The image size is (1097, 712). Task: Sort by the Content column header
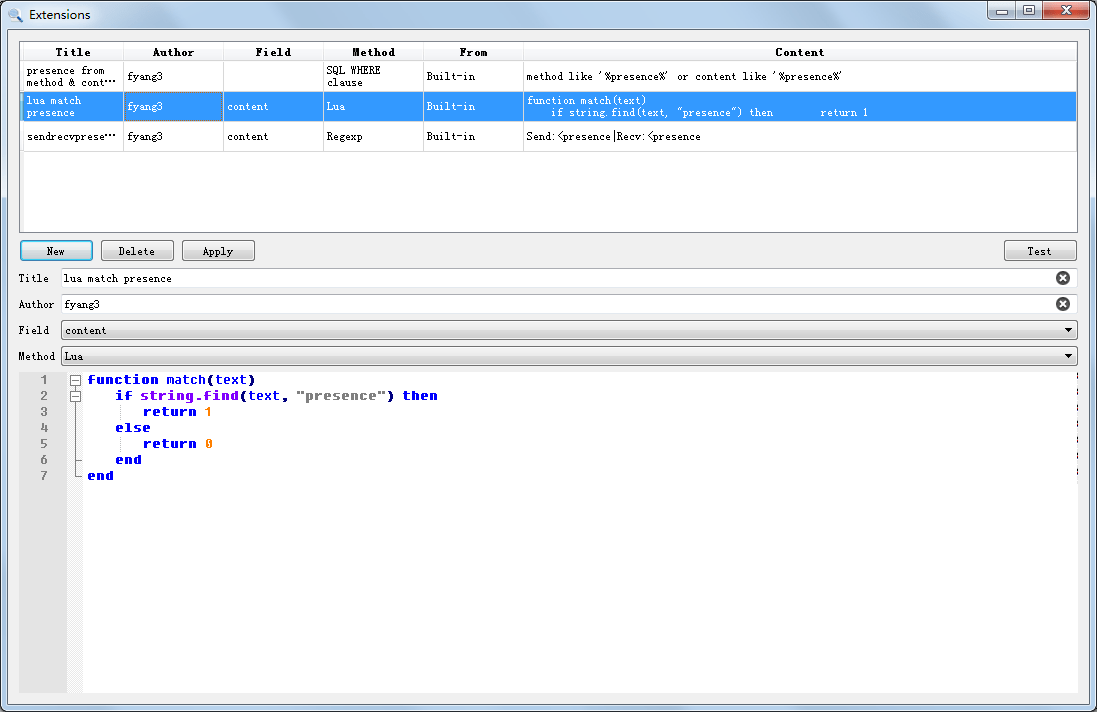800,52
